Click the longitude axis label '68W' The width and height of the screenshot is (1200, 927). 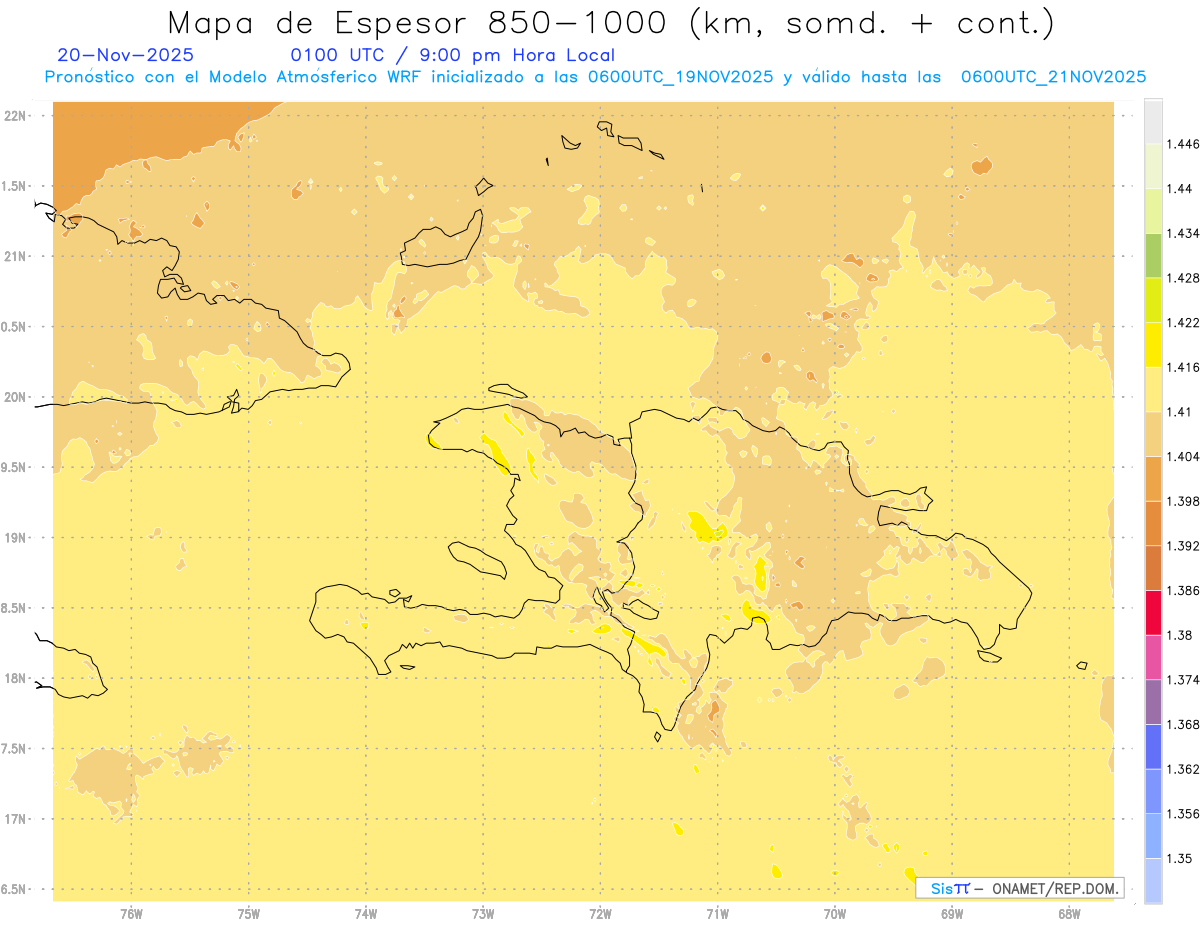(1069, 913)
